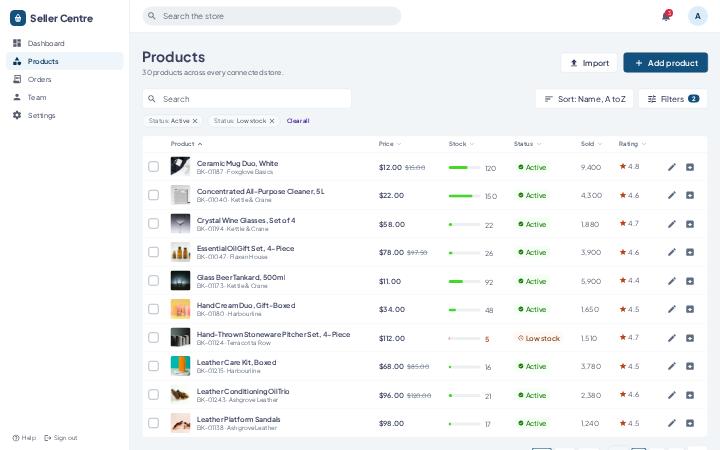Screen dimensions: 720x450
Task: Edit Hand-Thrown Stoneware Pitcher Set
Action: [x=671, y=338]
